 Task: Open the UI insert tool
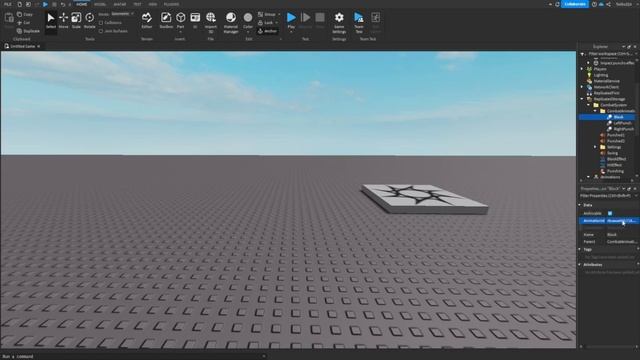coord(195,20)
